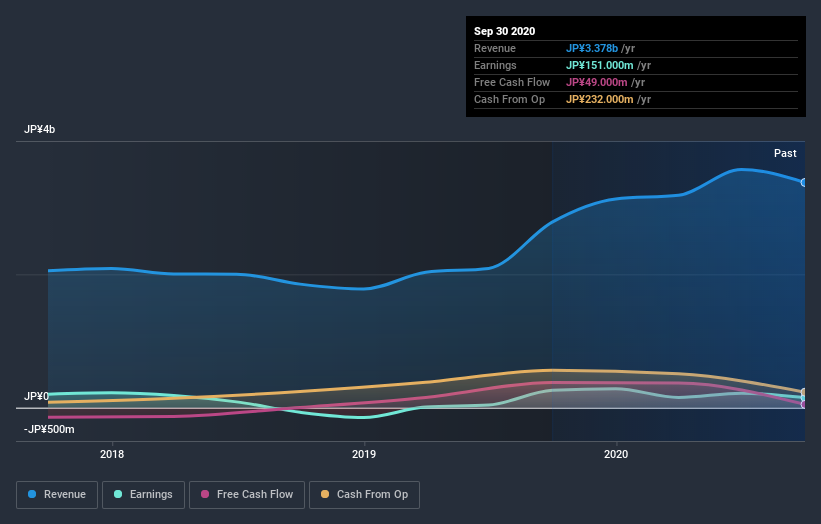Image resolution: width=821 pixels, height=524 pixels.
Task: Toggle the Revenue legend button
Action: pyautogui.click(x=57, y=495)
